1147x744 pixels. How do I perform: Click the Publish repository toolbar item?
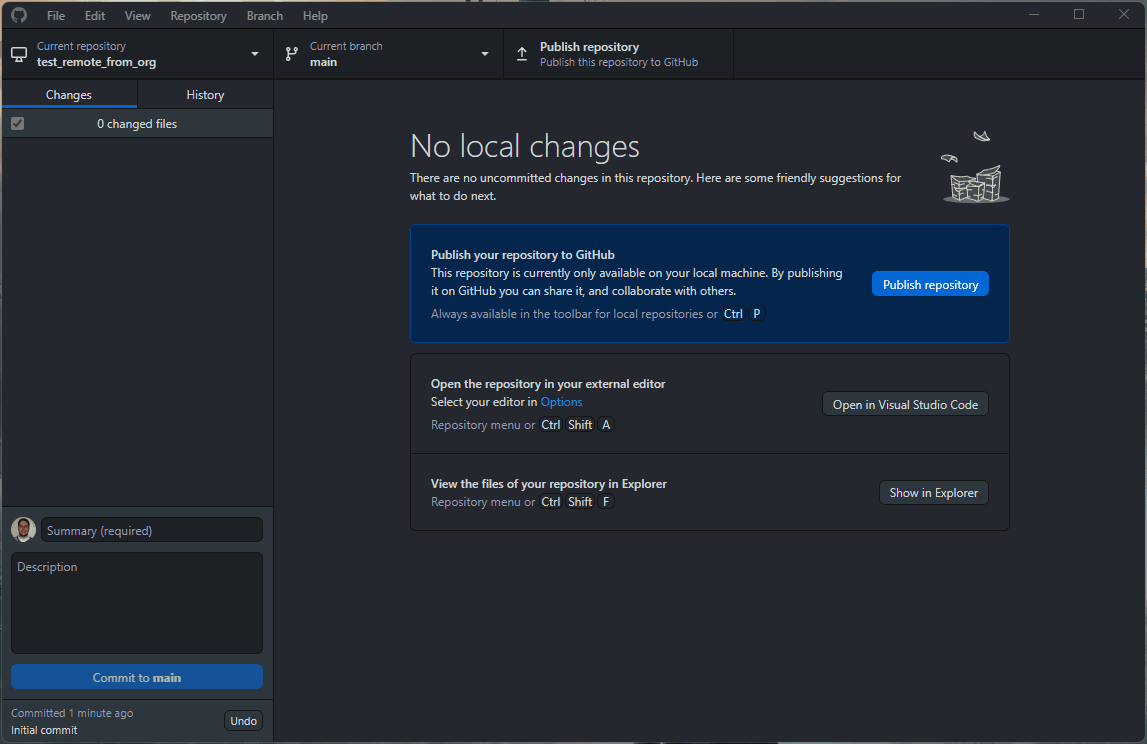[619, 54]
